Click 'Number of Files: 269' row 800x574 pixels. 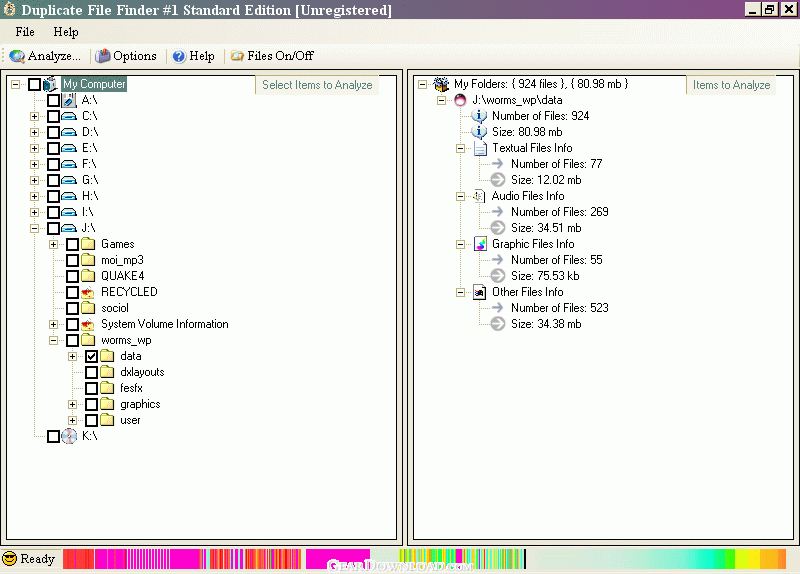tap(560, 212)
